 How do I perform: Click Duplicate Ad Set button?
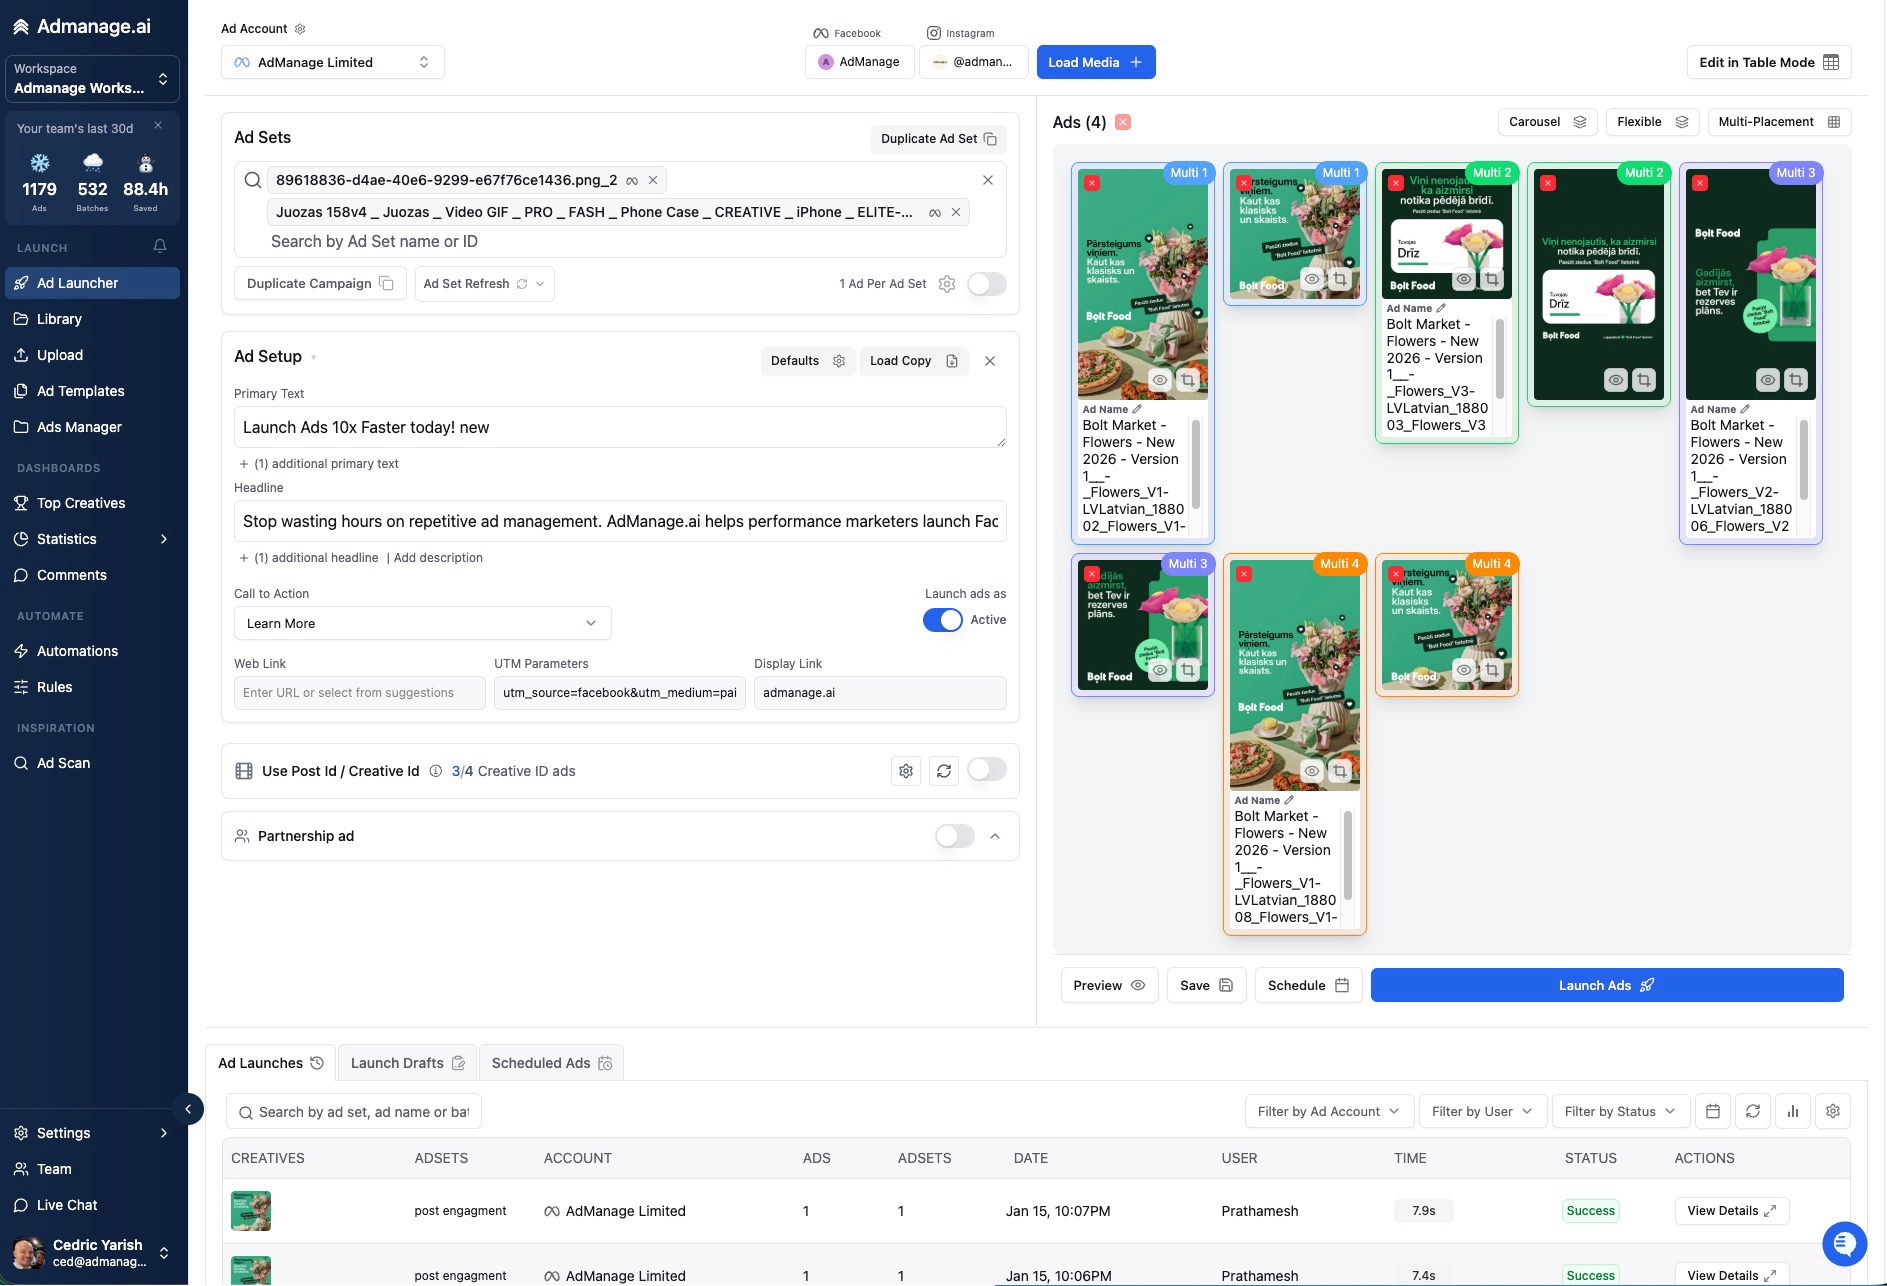point(938,139)
